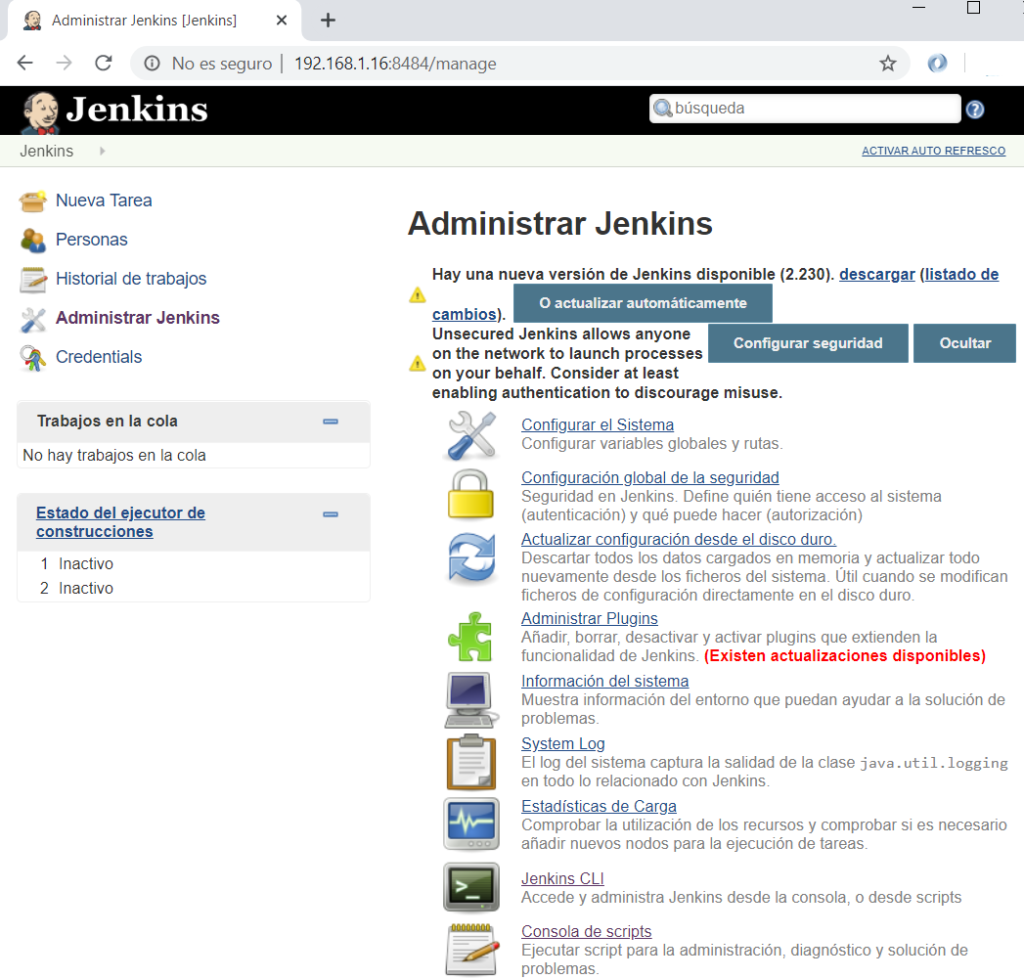Click the blue help question mark icon
The width and height of the screenshot is (1024, 979).
pos(975,109)
